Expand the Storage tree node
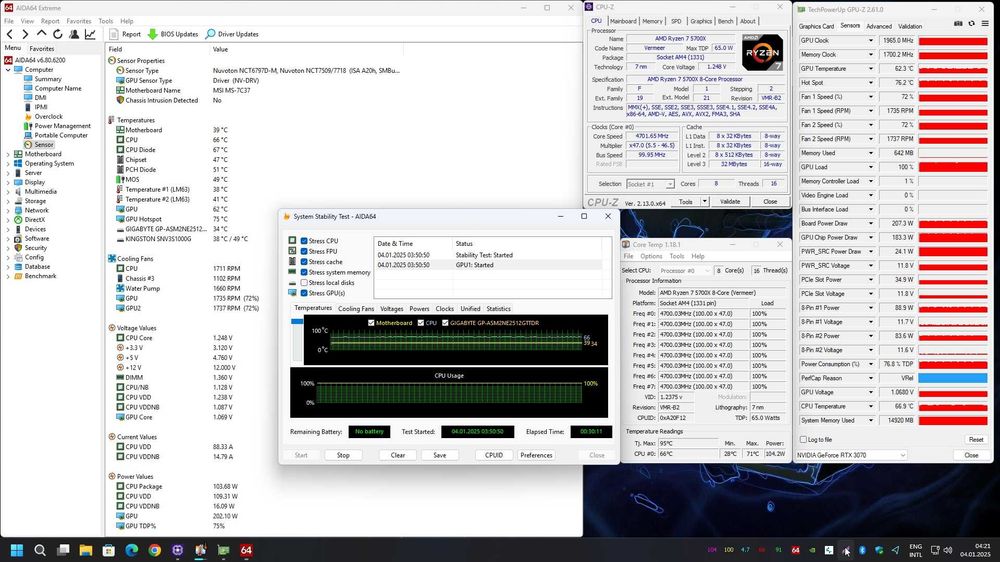This screenshot has width=1000, height=562. (x=8, y=201)
